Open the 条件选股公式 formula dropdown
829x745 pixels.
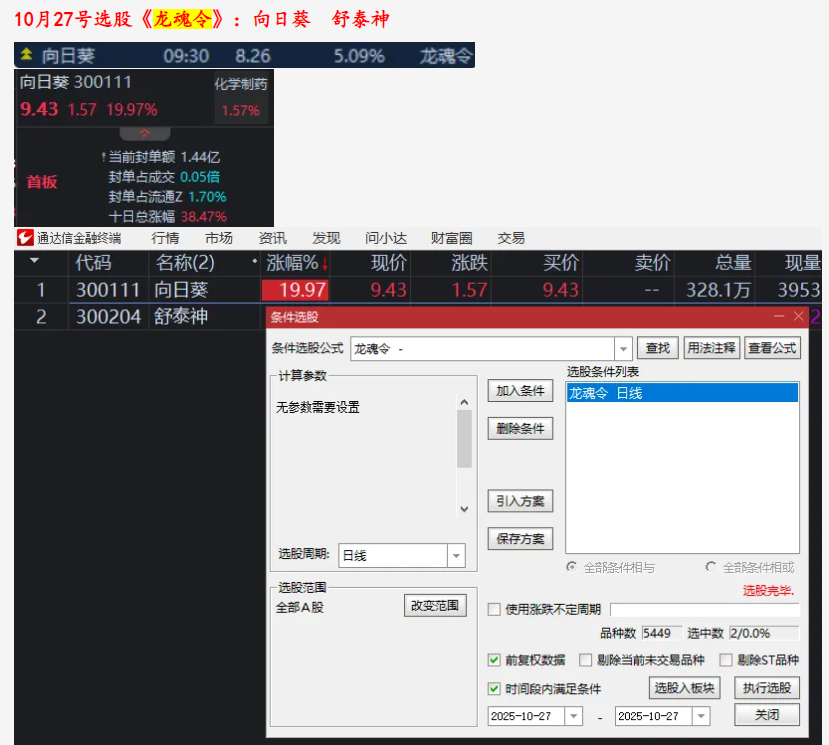click(x=624, y=349)
